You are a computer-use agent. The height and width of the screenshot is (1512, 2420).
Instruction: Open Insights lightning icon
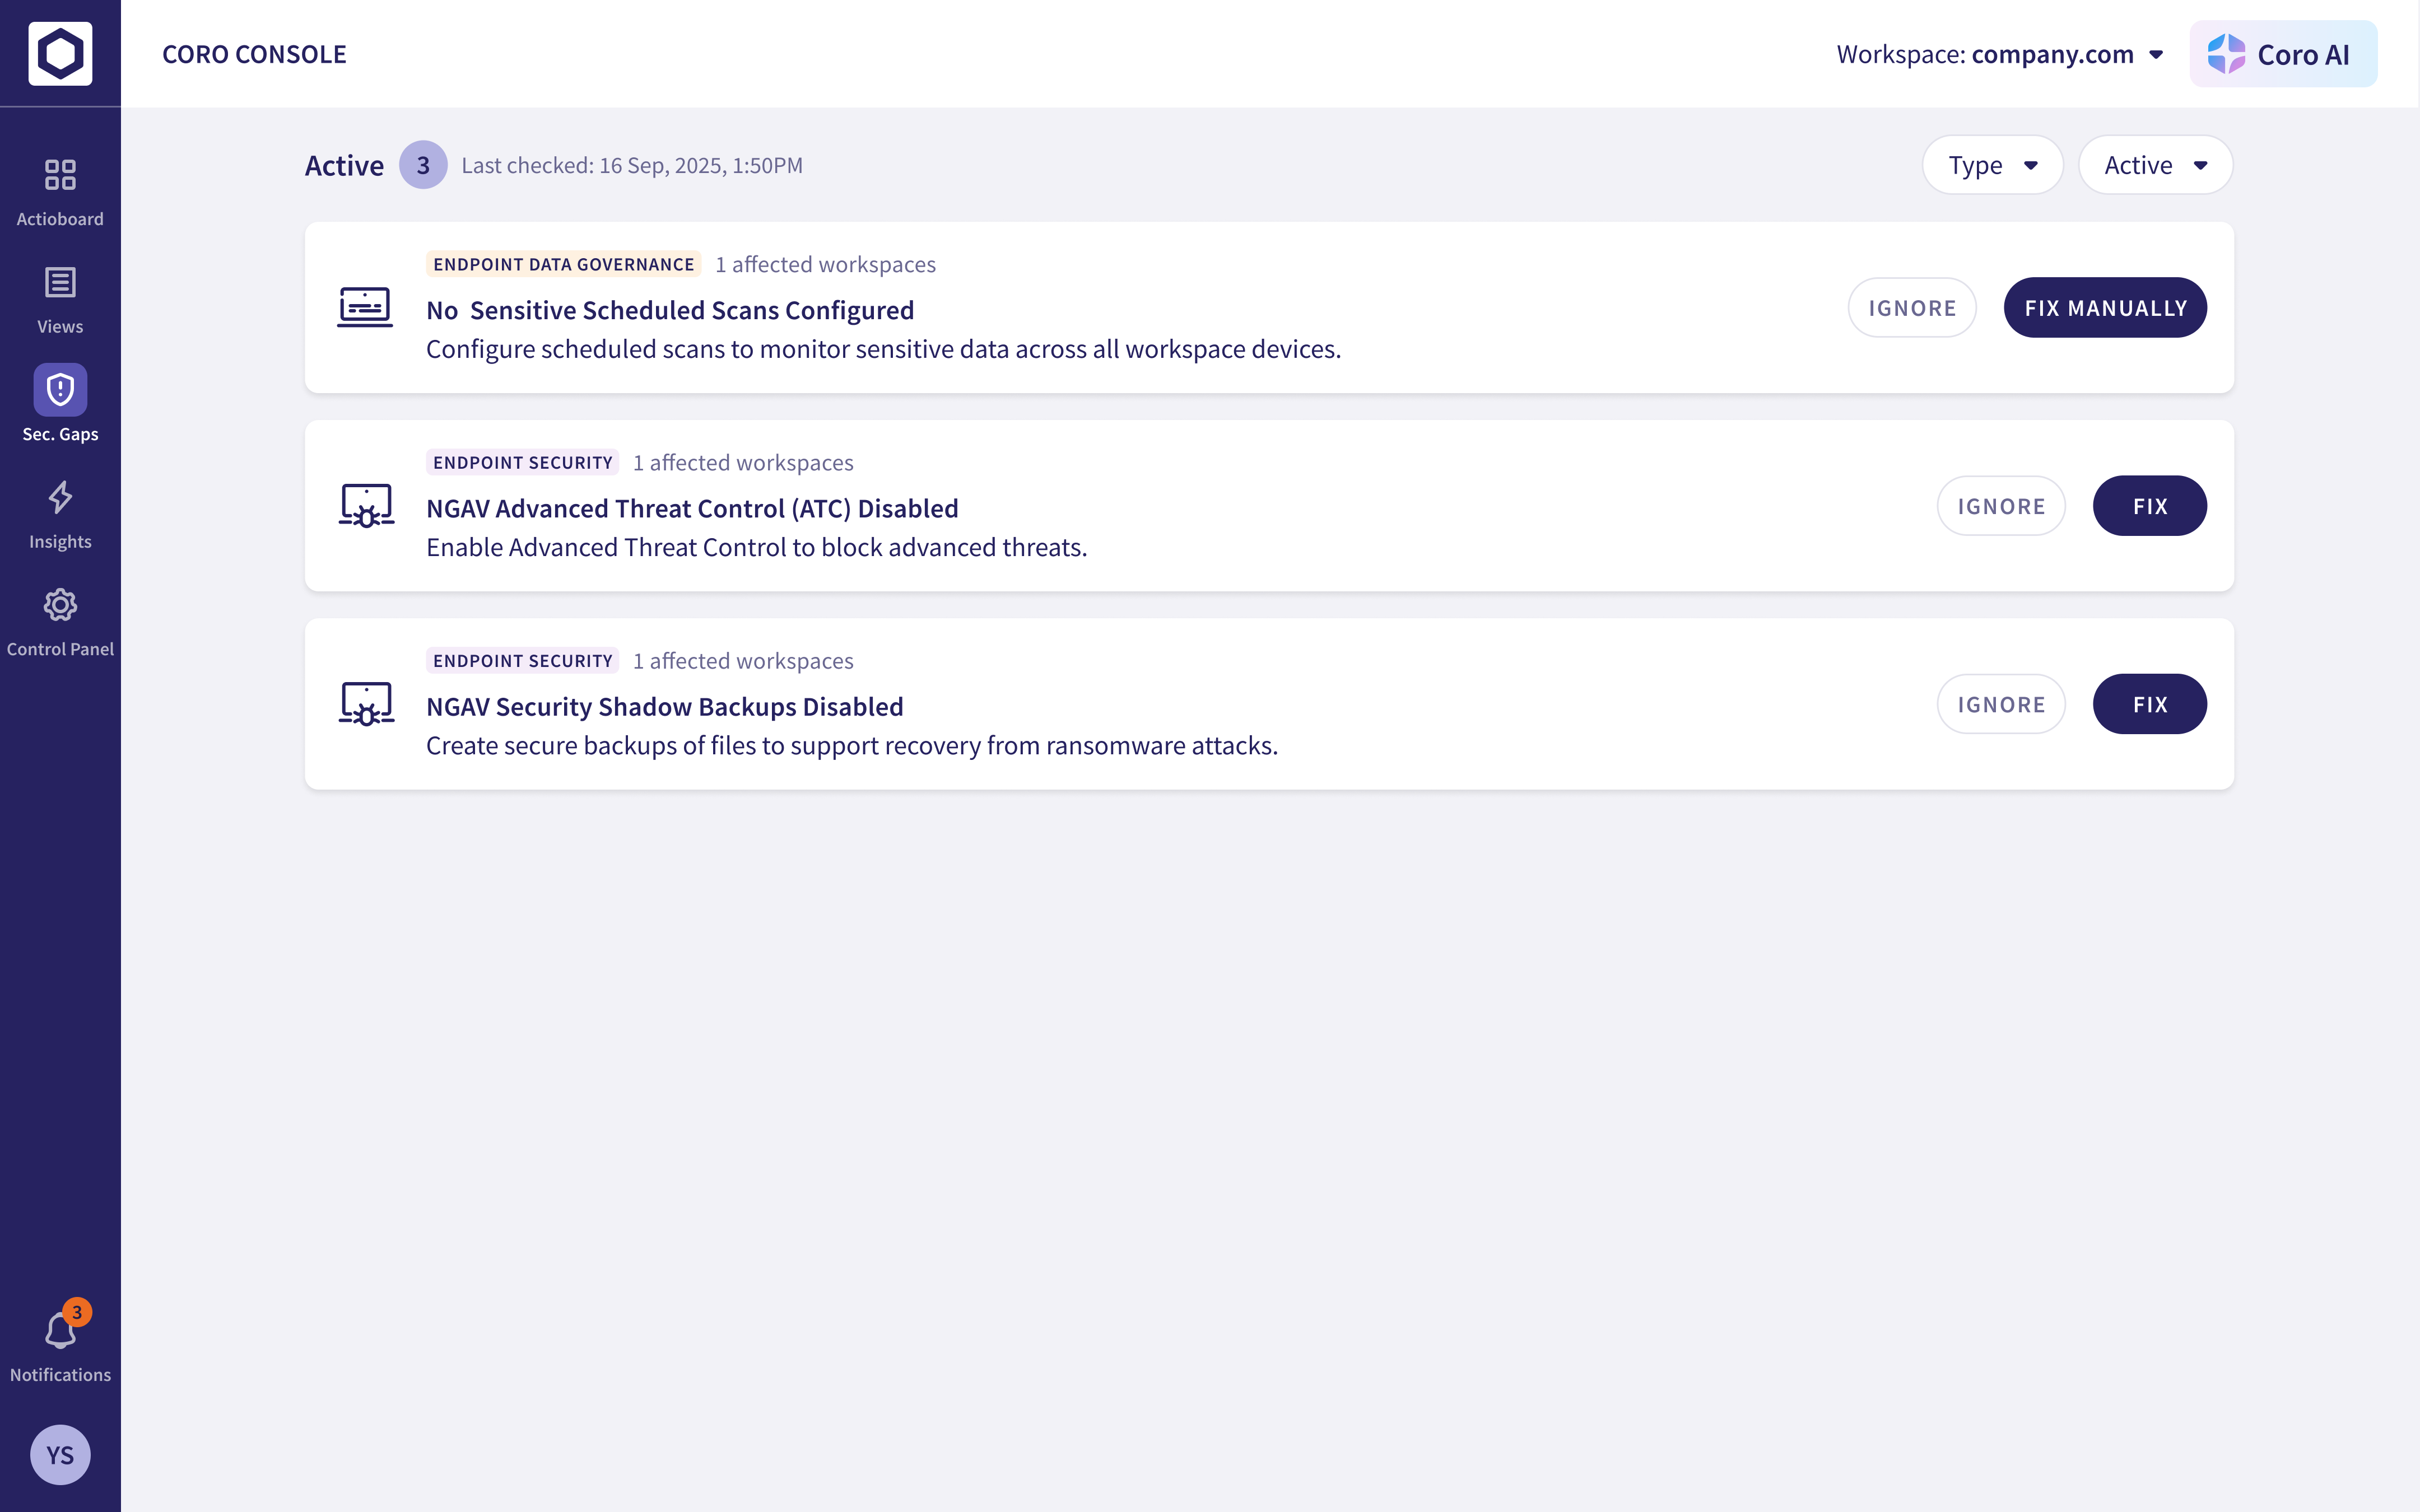(60, 498)
